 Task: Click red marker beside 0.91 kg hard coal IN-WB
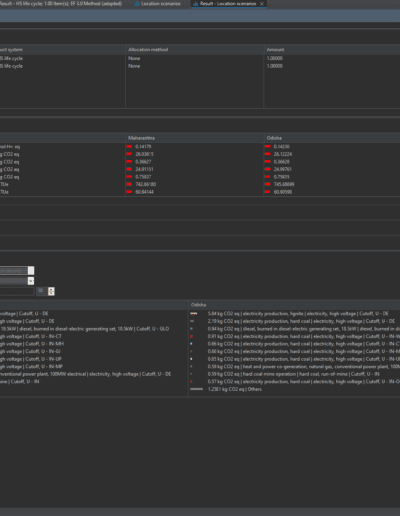pyautogui.click(x=191, y=336)
